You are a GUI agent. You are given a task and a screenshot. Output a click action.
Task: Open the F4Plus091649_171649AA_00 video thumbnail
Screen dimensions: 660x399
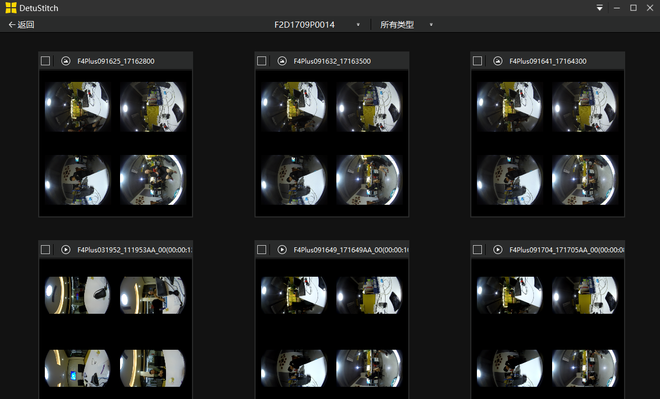coord(332,329)
